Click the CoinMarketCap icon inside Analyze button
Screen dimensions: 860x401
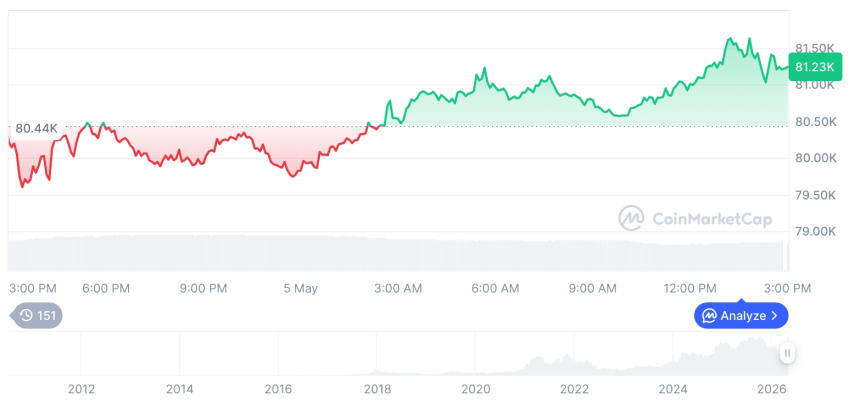(x=710, y=315)
